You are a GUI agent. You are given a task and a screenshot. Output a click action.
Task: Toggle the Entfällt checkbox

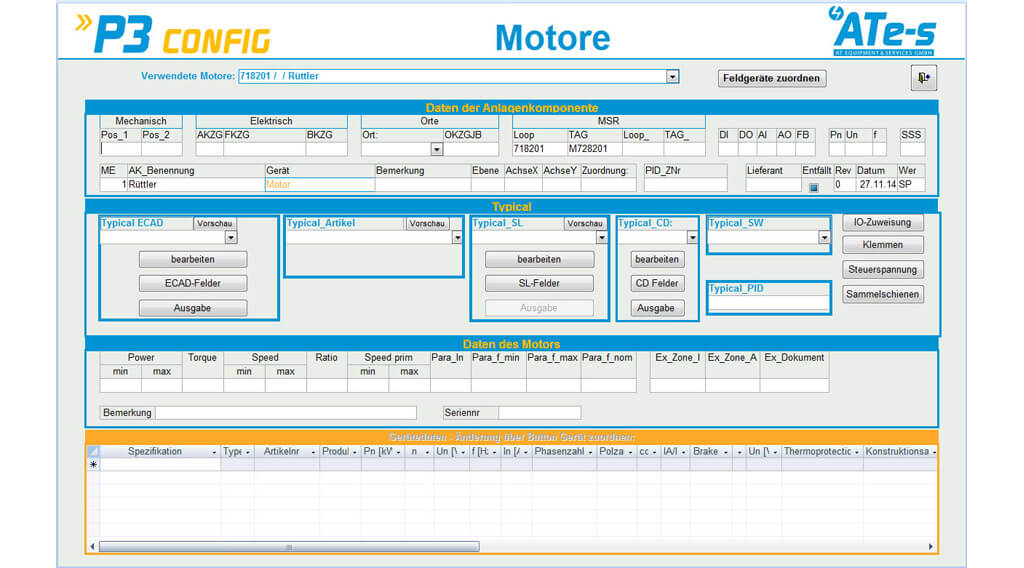813,186
